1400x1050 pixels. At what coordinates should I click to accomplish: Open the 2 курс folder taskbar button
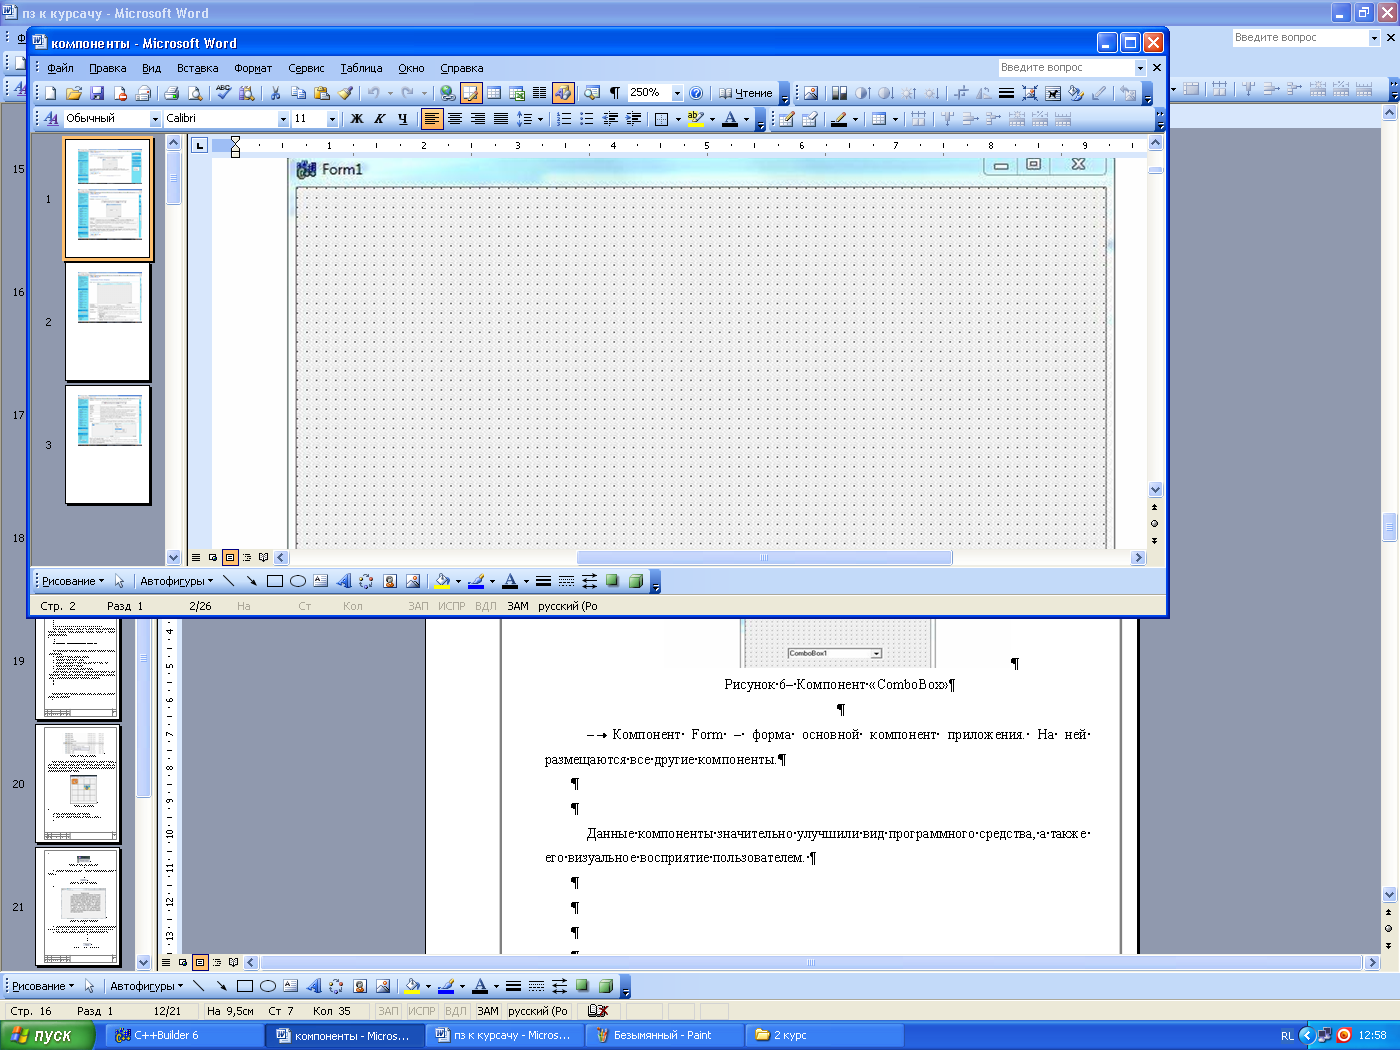tap(825, 1035)
